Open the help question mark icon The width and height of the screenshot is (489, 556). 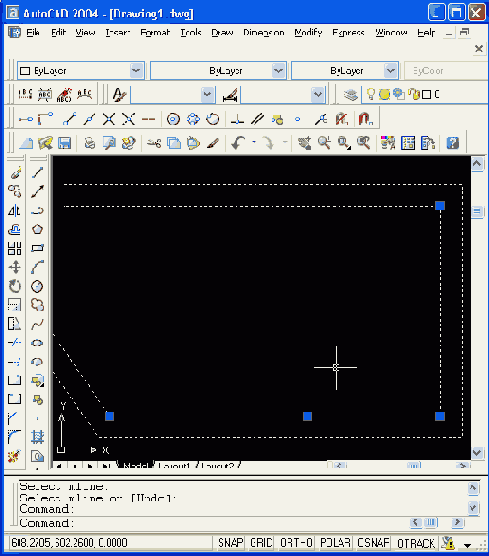[x=452, y=143]
